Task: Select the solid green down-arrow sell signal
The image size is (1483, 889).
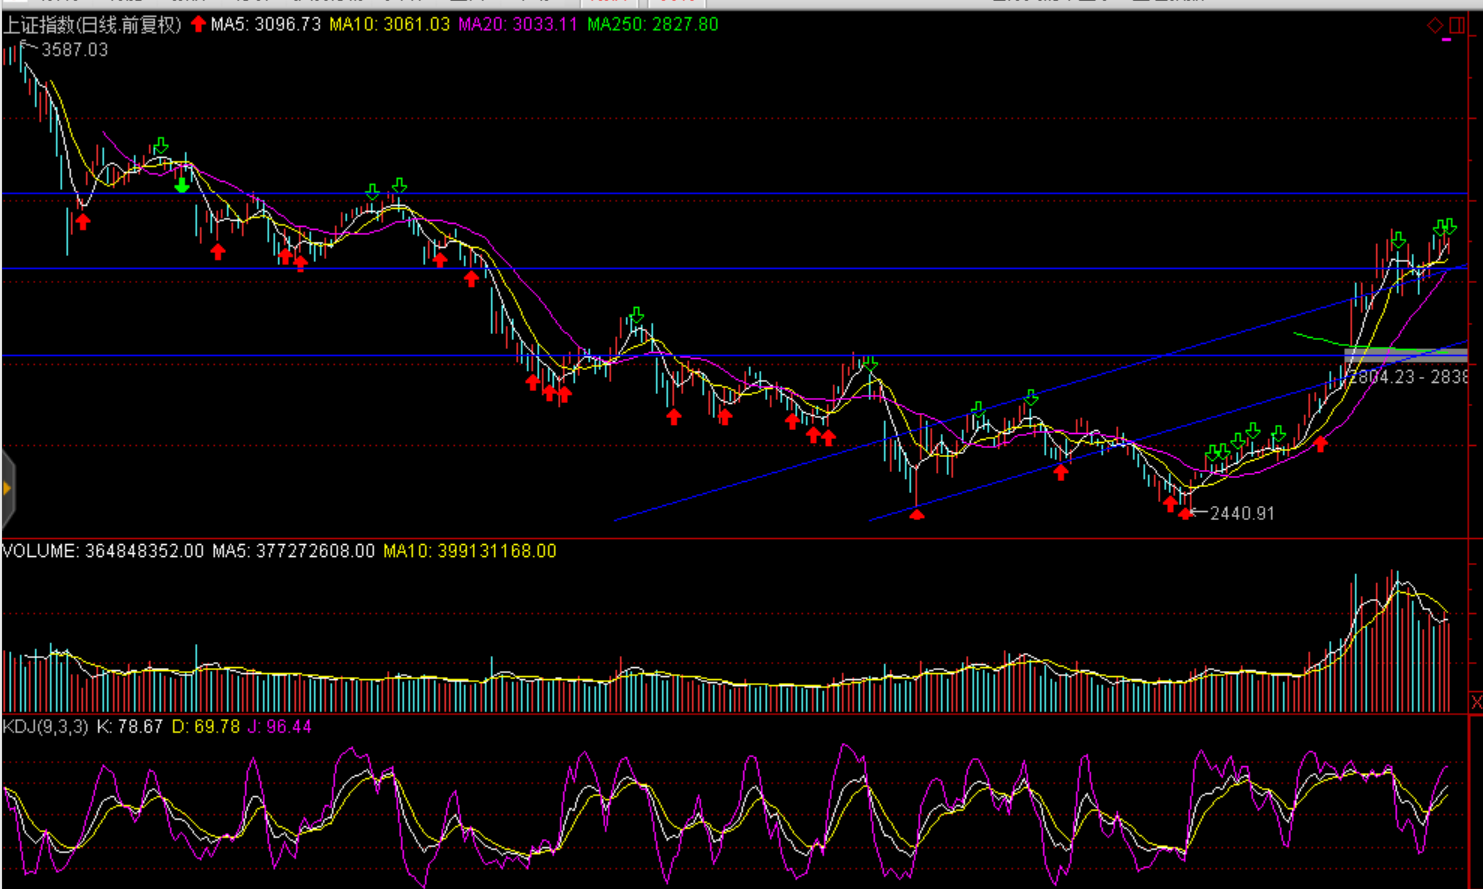Action: 181,185
